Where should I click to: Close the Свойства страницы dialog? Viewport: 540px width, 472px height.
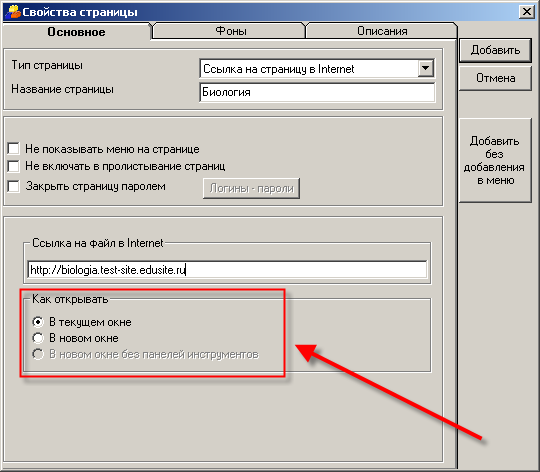[527, 12]
